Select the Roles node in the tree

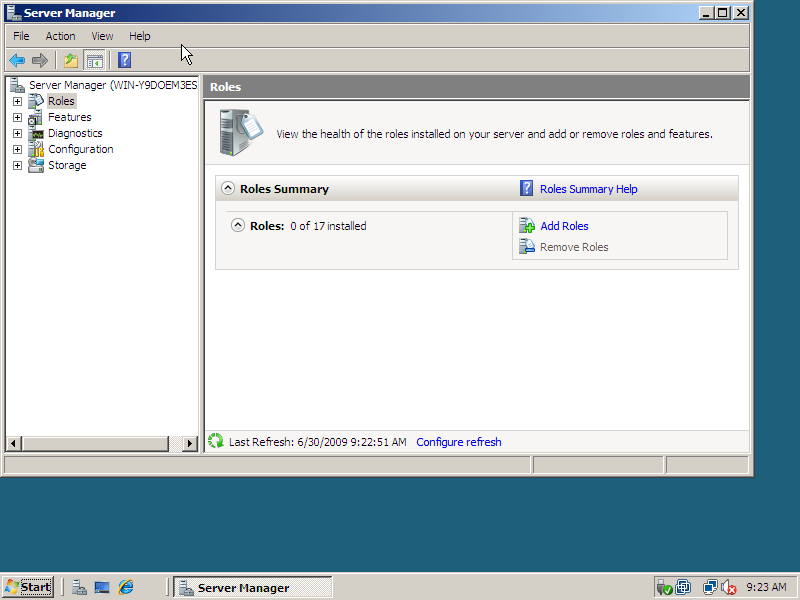coord(61,101)
